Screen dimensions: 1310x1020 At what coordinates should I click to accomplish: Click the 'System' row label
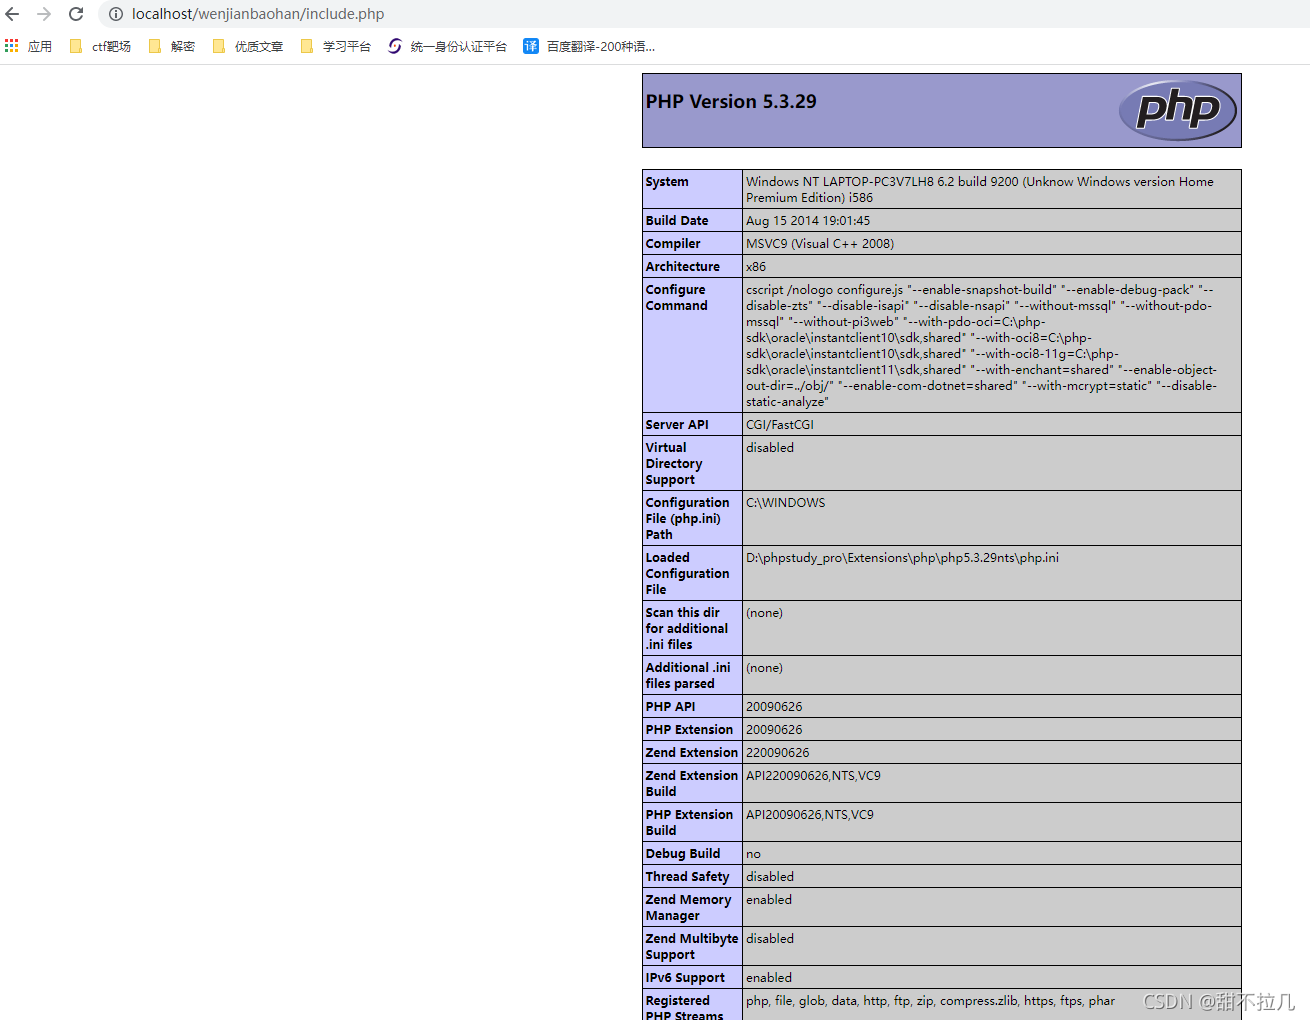pos(667,181)
